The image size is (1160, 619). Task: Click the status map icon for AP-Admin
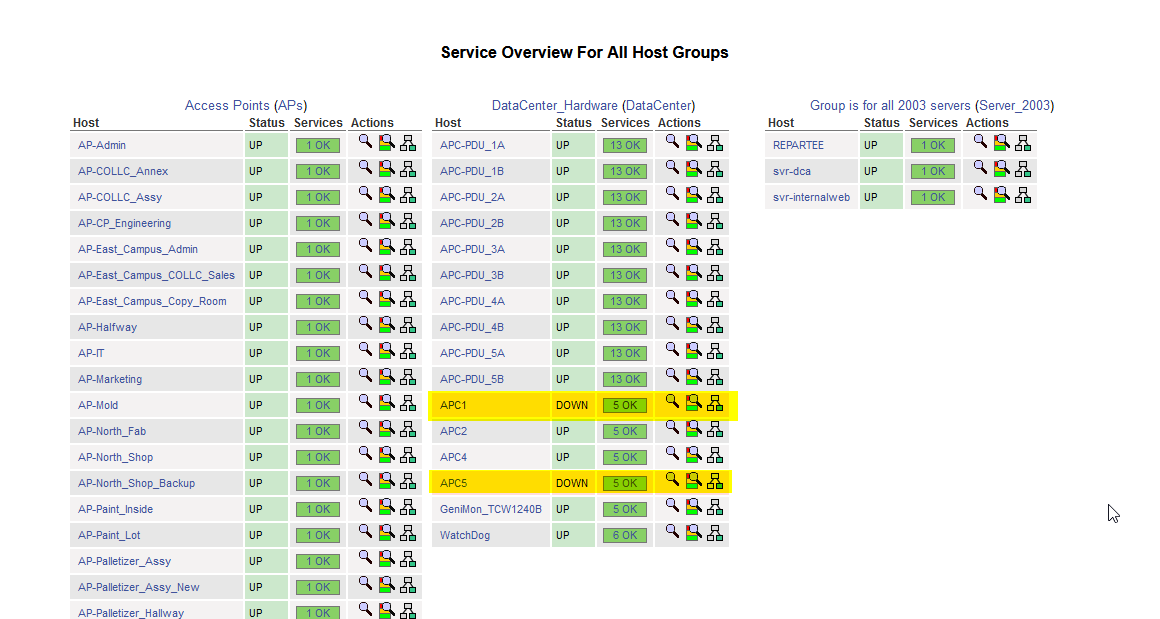tap(408, 143)
